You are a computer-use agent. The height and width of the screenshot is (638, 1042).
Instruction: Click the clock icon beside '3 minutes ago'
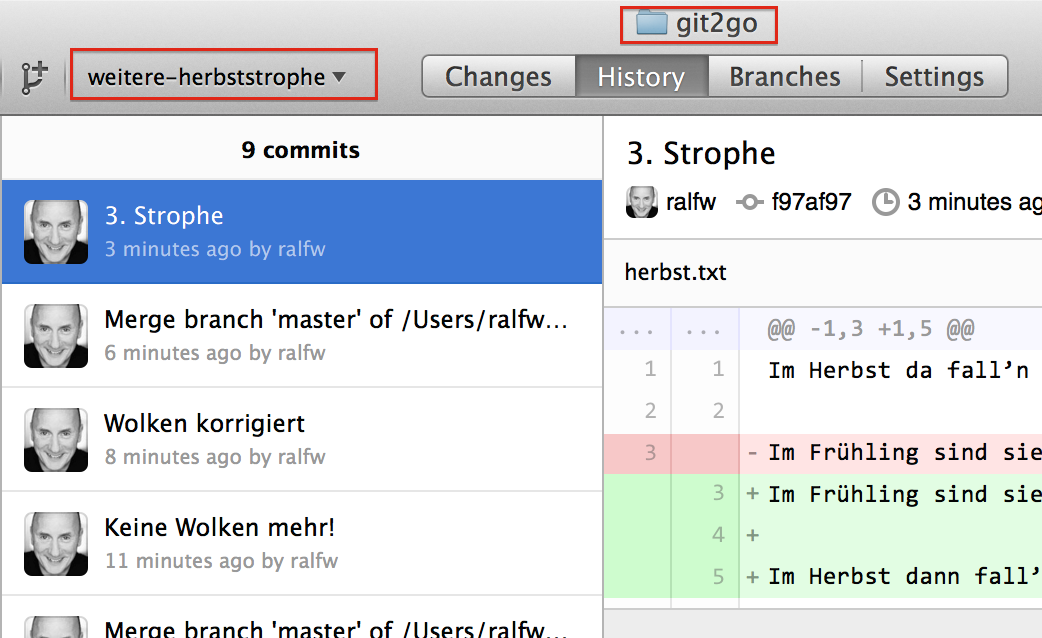886,202
